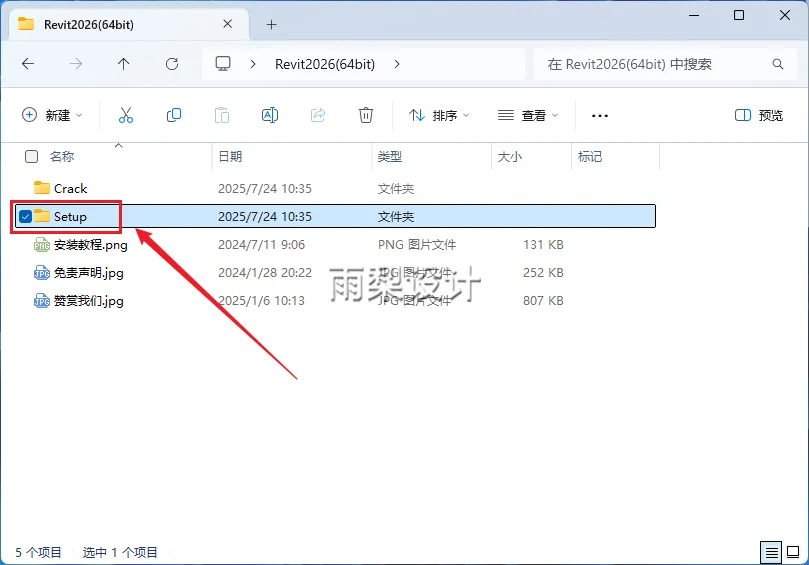Tick the select-all checkbox in header
Image resolution: width=809 pixels, height=565 pixels.
tap(31, 156)
